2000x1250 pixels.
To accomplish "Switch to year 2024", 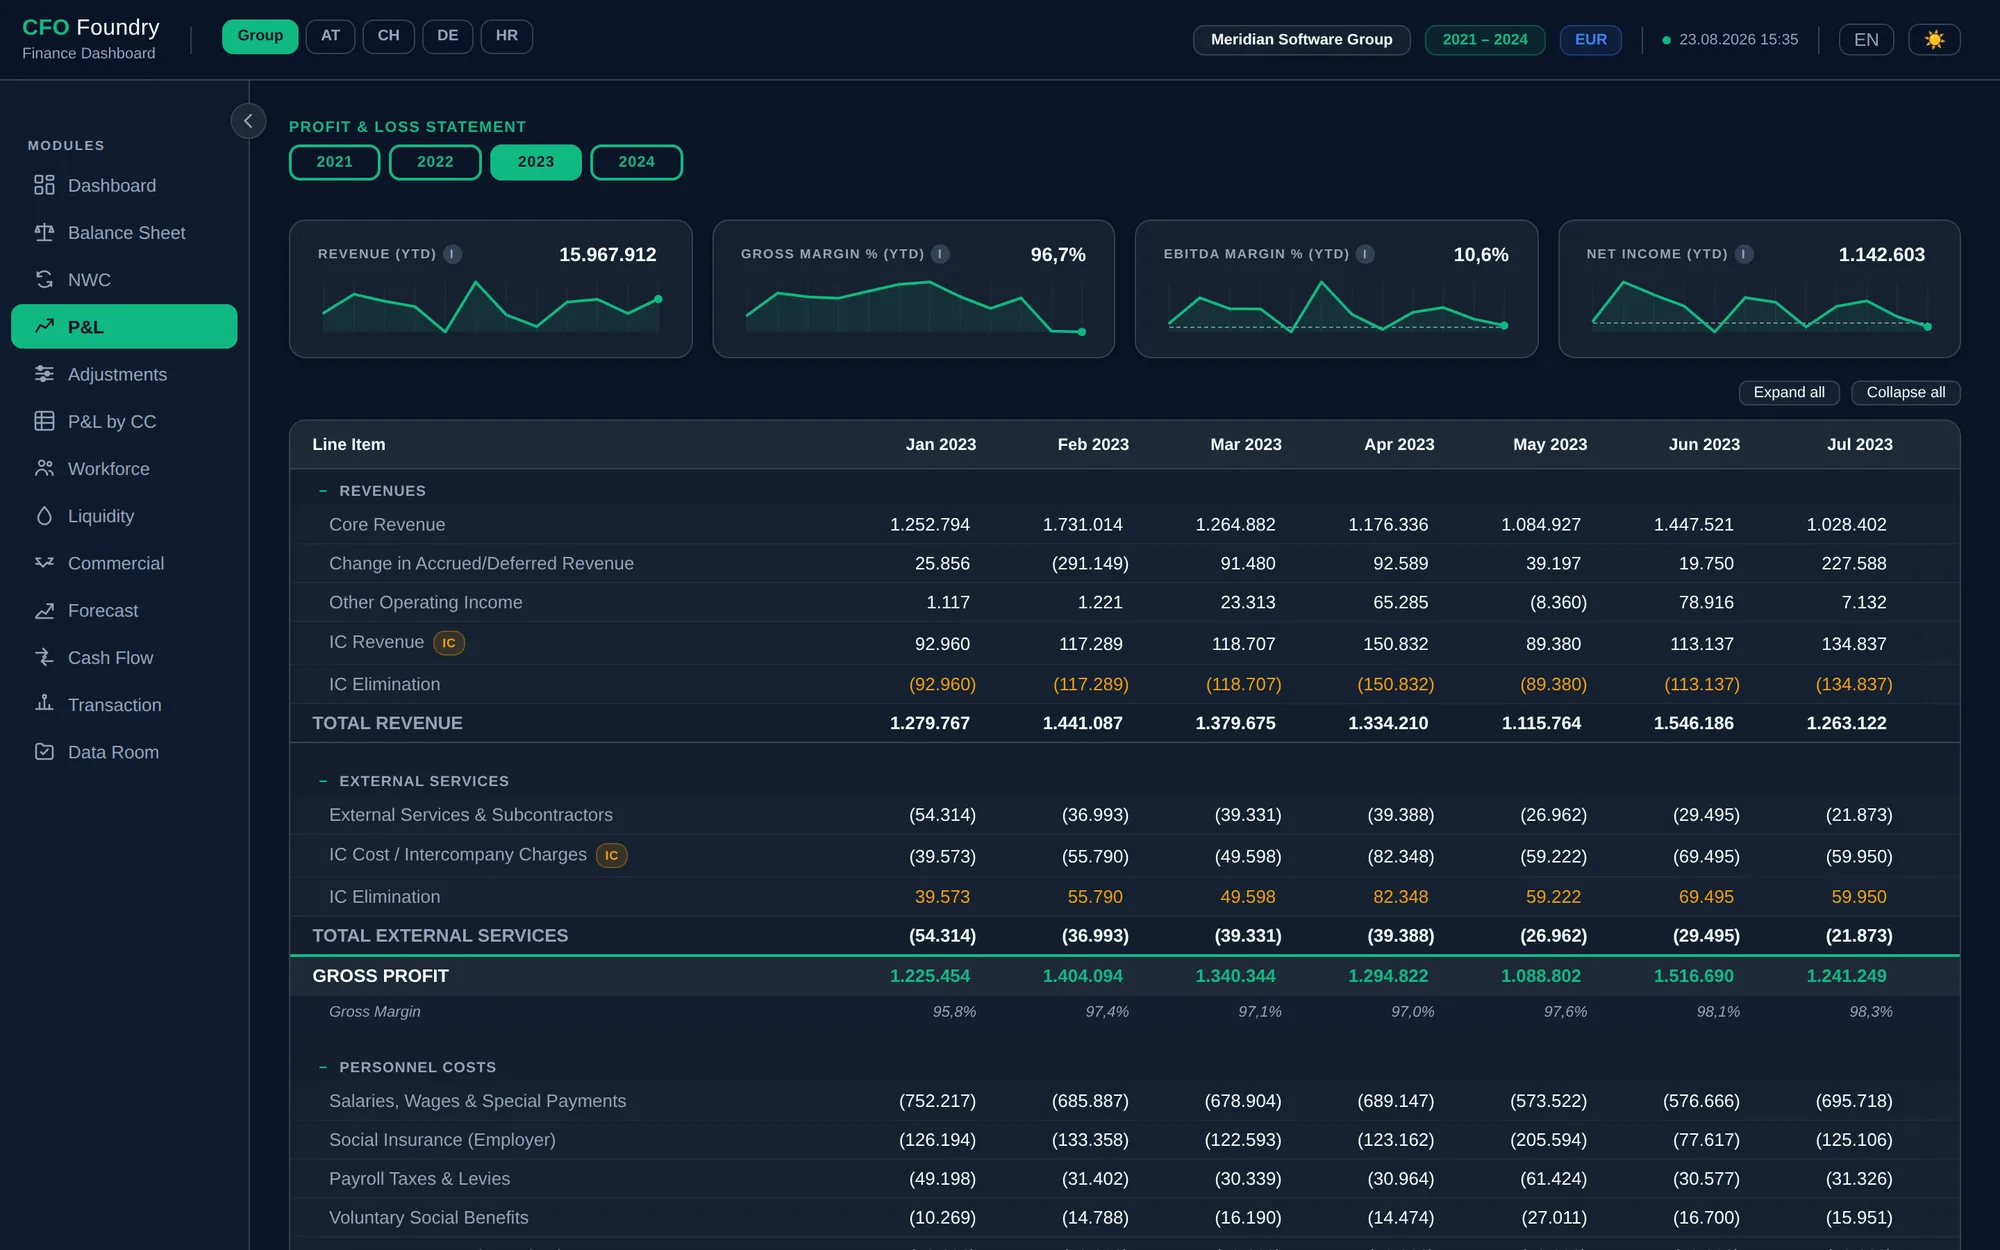I will tap(636, 162).
